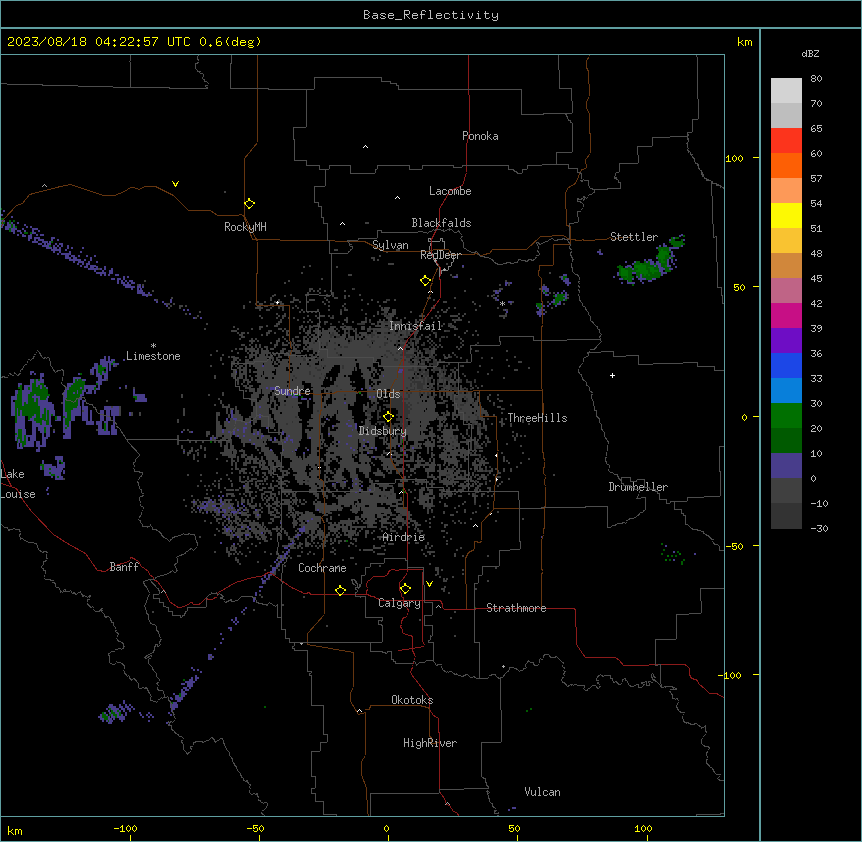Image resolution: width=862 pixels, height=842 pixels.
Task: Select the magenta swatch in dBZ legend
Action: pos(786,315)
